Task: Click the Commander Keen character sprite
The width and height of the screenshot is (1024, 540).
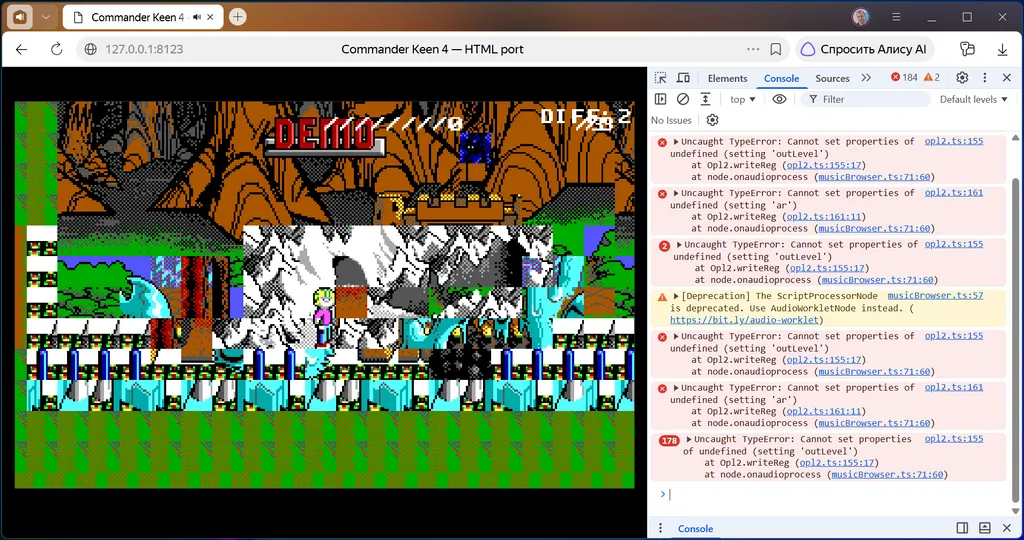Action: click(323, 317)
